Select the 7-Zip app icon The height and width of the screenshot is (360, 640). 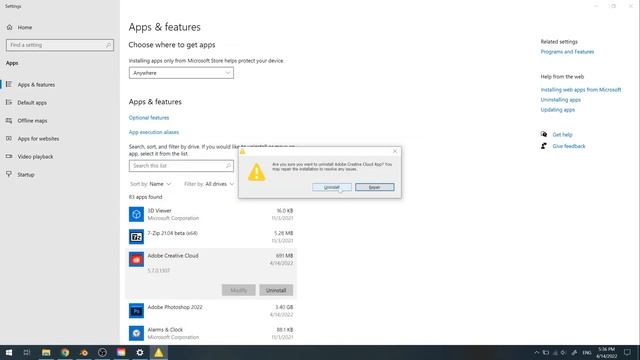(136, 237)
